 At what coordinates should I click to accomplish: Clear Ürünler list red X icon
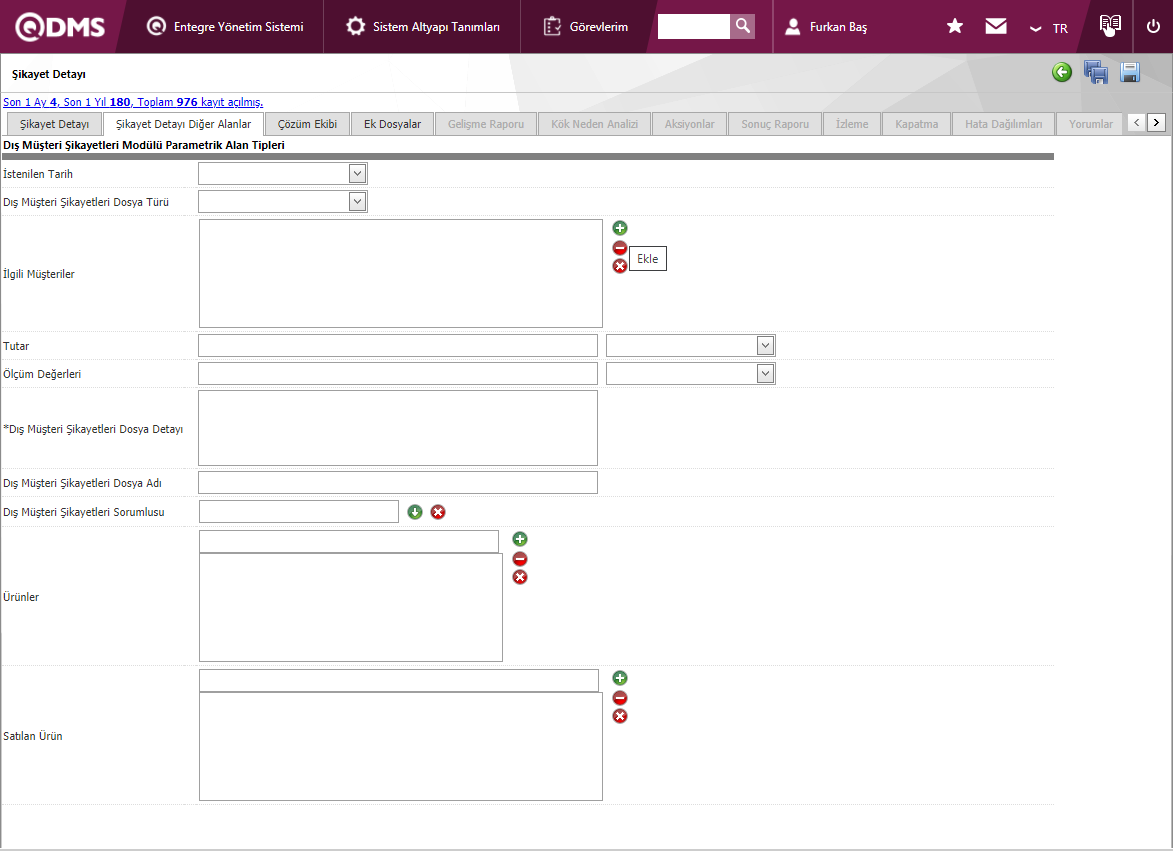coord(520,577)
